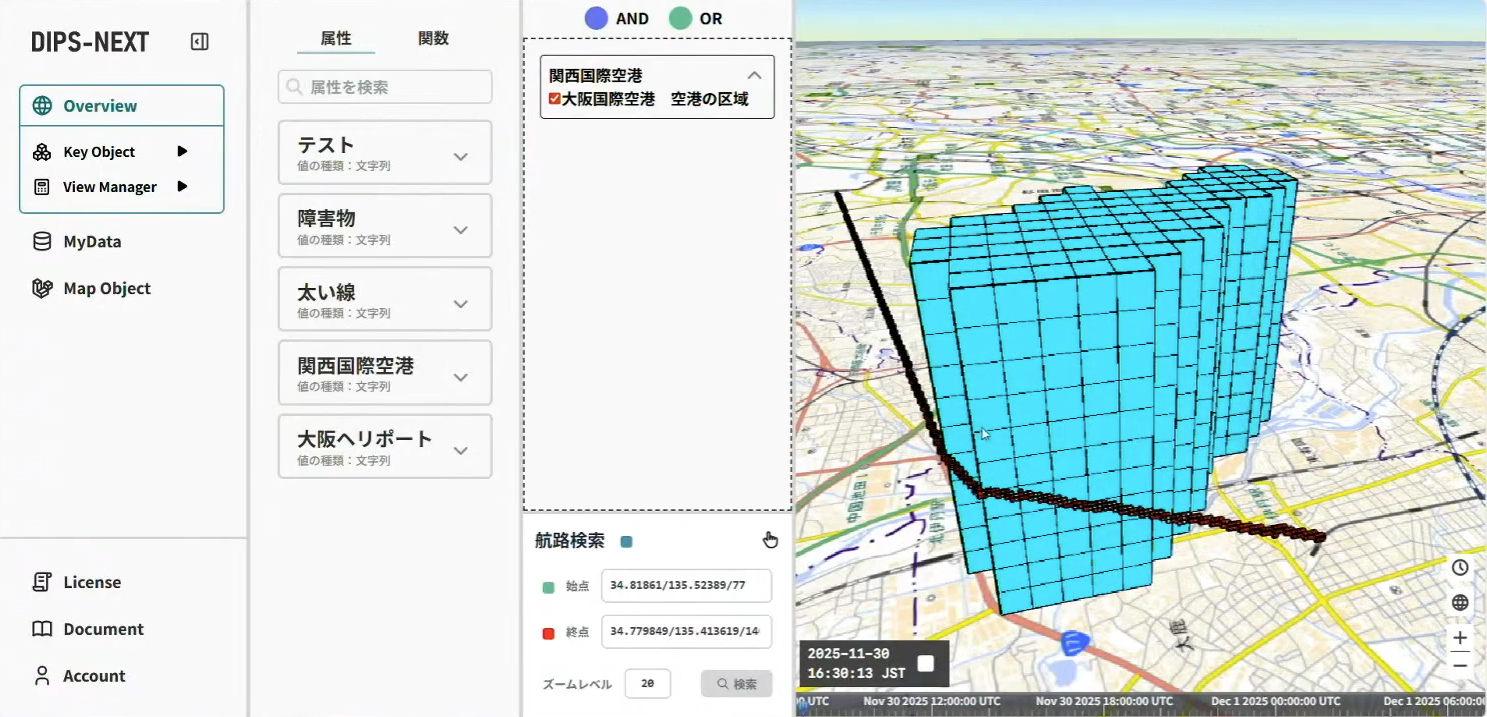Zoom in the map with plus icon
Image resolution: width=1487 pixels, height=717 pixels.
[1460, 638]
